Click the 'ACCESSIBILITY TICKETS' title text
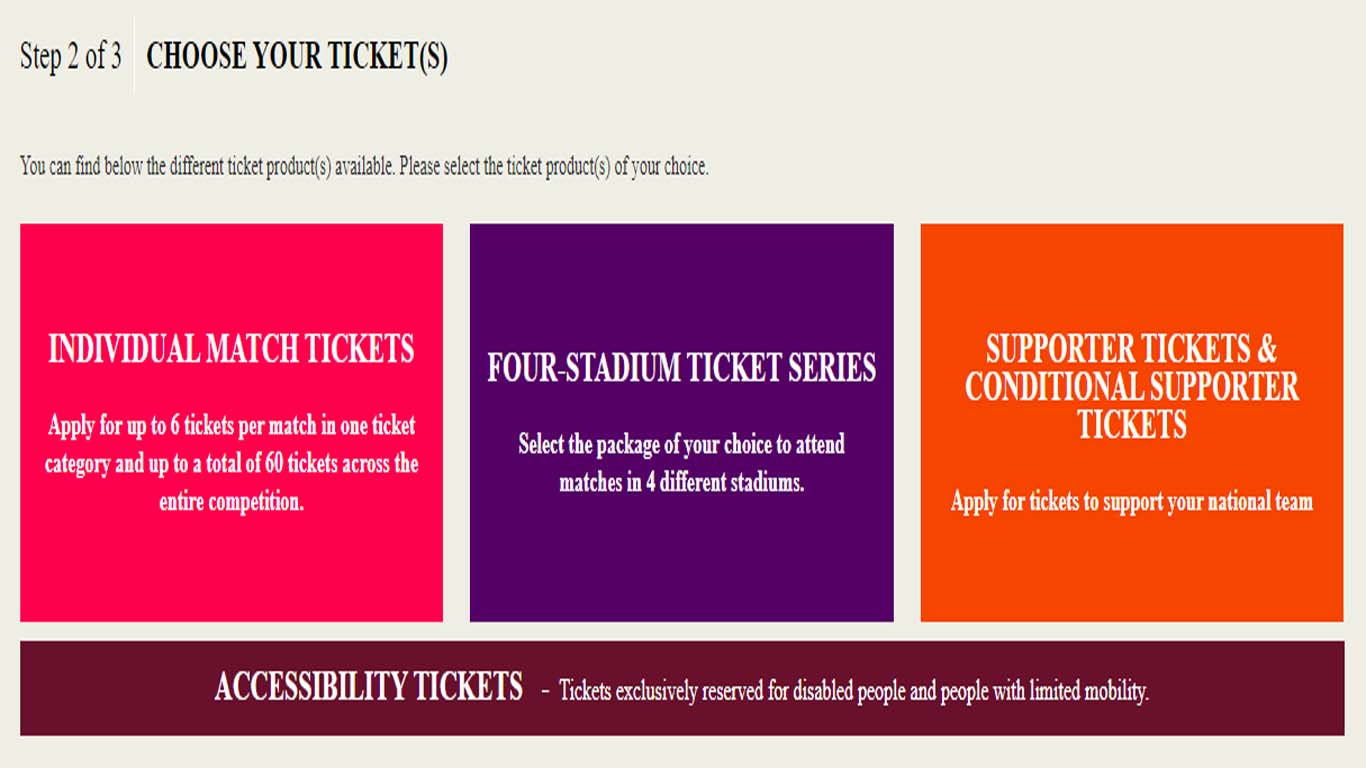 click(x=368, y=687)
